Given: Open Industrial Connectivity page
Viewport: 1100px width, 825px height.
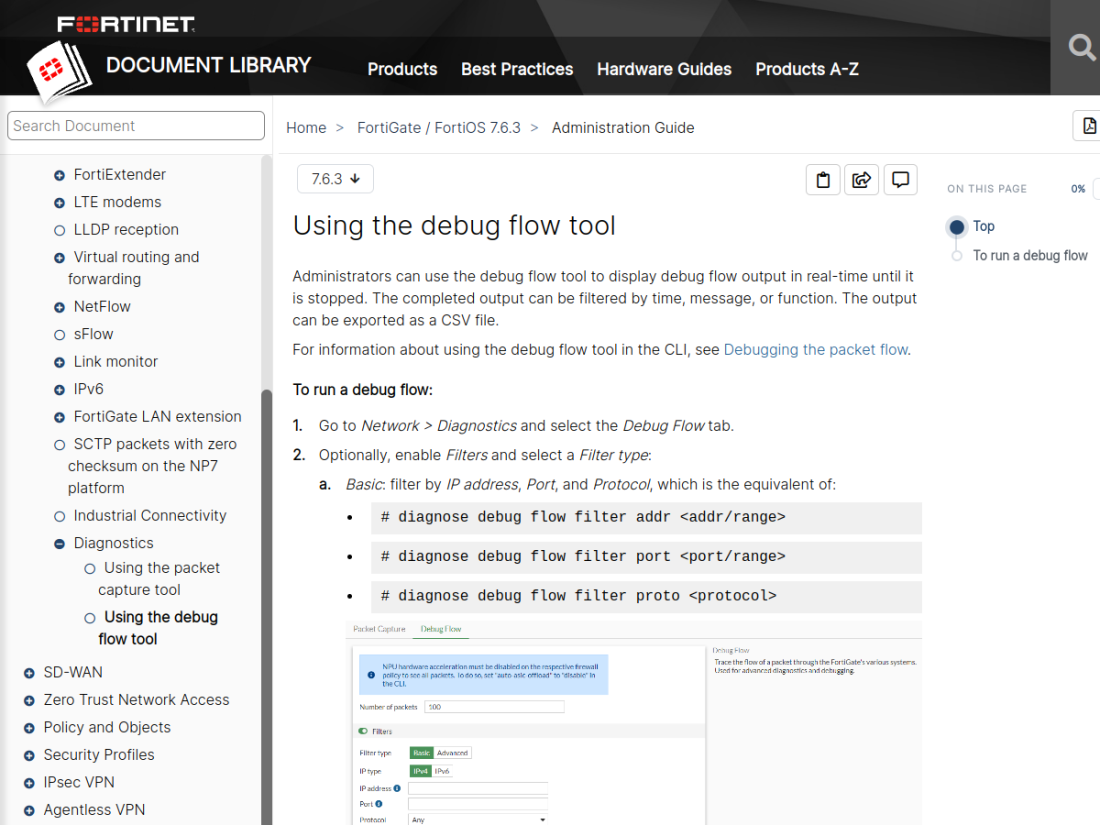Looking at the screenshot, I should [150, 516].
